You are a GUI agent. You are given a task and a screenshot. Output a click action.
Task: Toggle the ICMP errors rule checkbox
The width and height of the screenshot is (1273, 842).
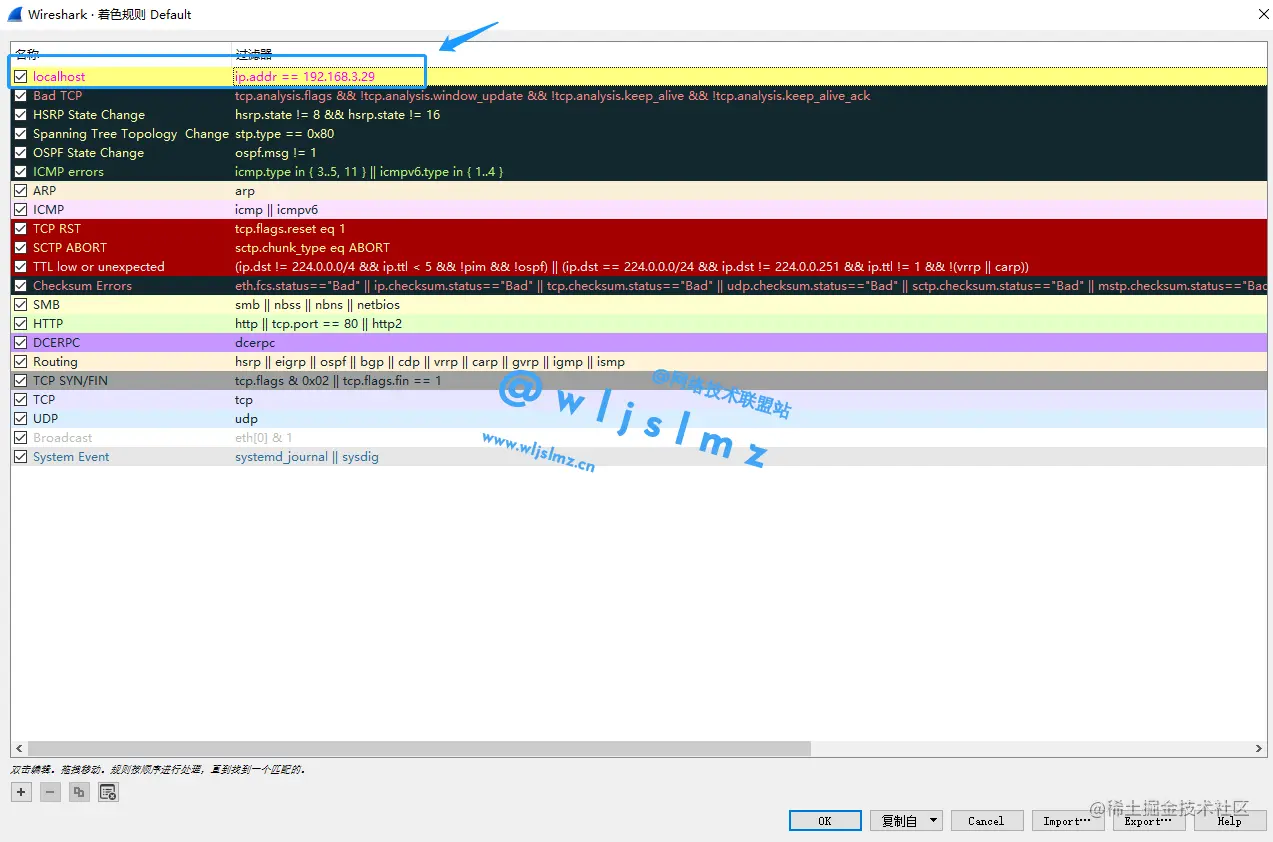point(21,172)
